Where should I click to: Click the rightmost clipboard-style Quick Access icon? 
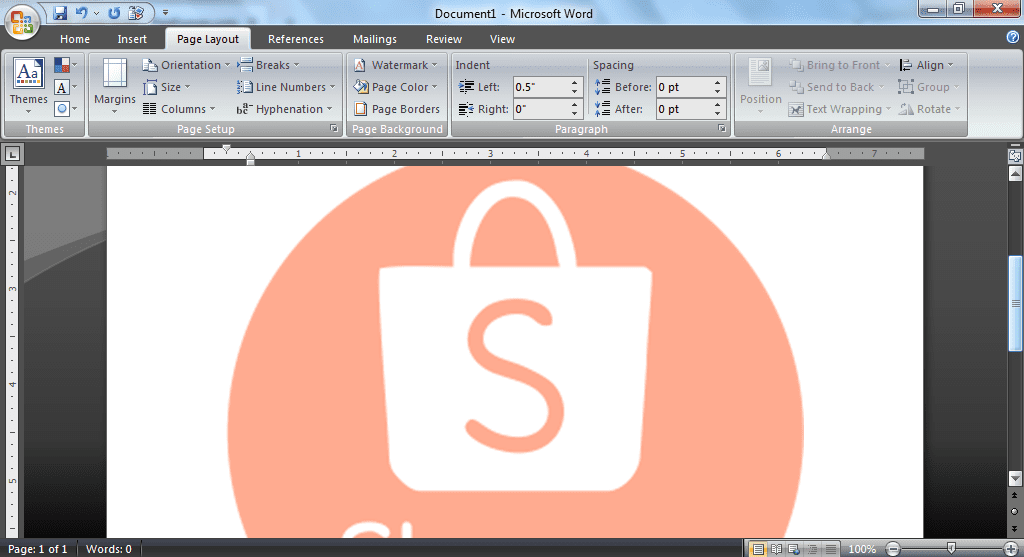(136, 12)
